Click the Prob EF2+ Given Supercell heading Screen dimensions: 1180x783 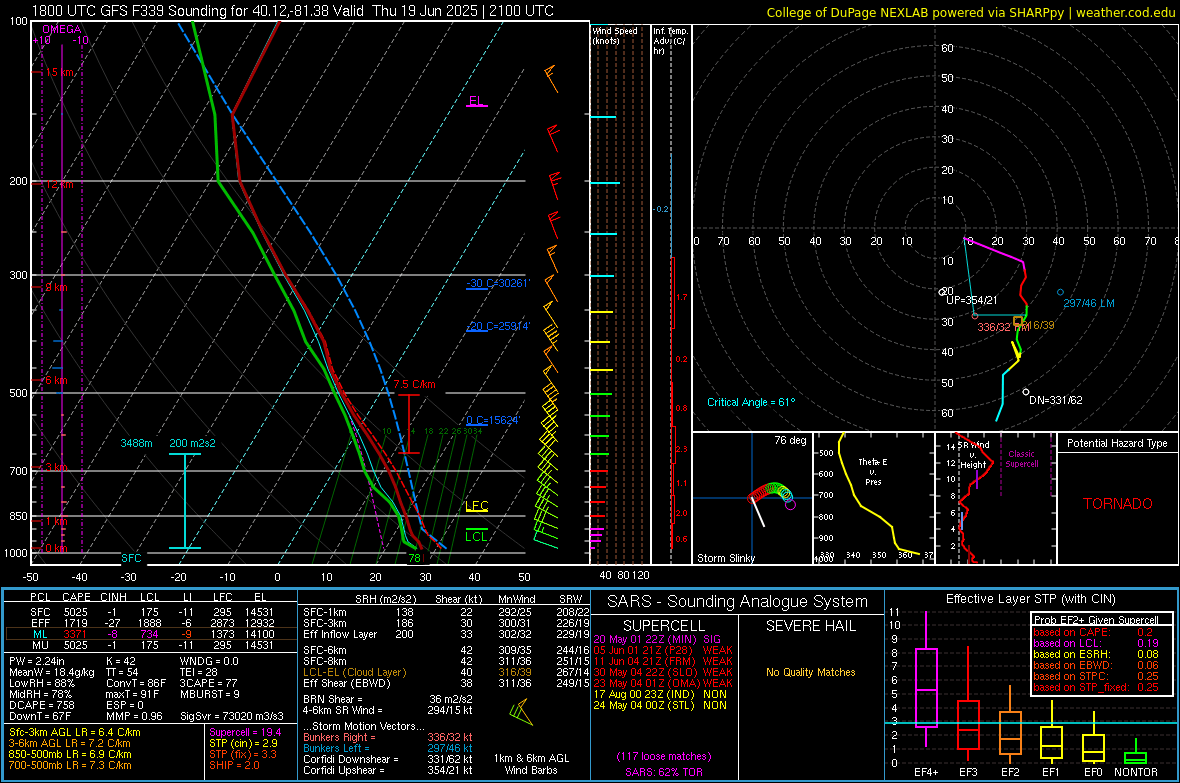click(1096, 620)
